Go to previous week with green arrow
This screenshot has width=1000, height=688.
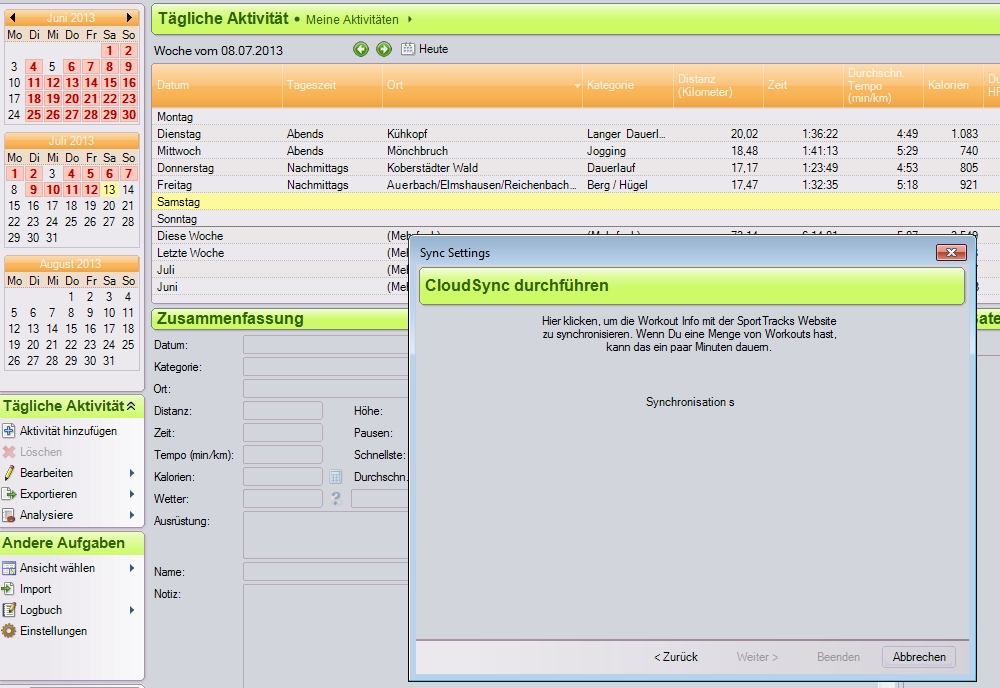pyautogui.click(x=361, y=49)
